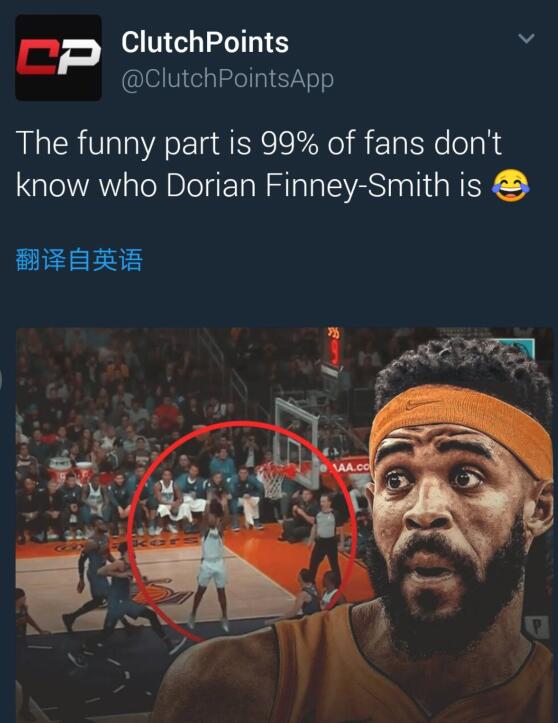
Task: Open the attached basketball photo
Action: (285, 525)
